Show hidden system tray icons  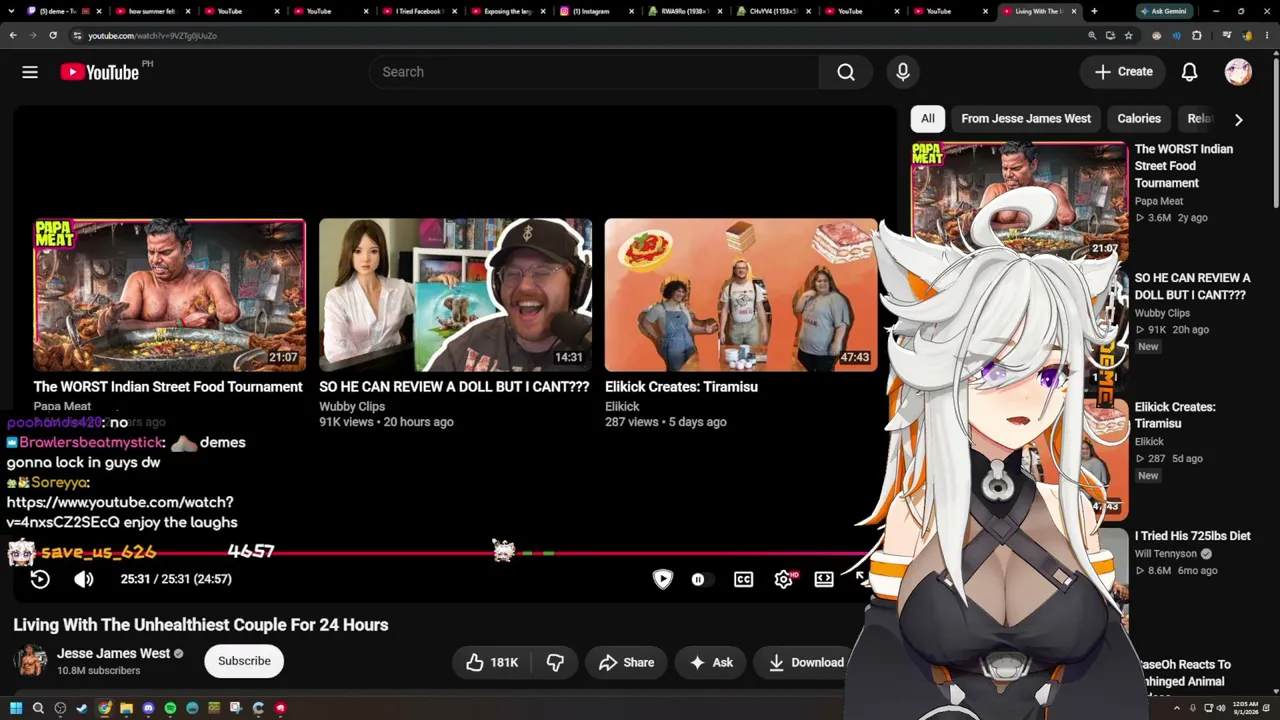pos(1177,708)
